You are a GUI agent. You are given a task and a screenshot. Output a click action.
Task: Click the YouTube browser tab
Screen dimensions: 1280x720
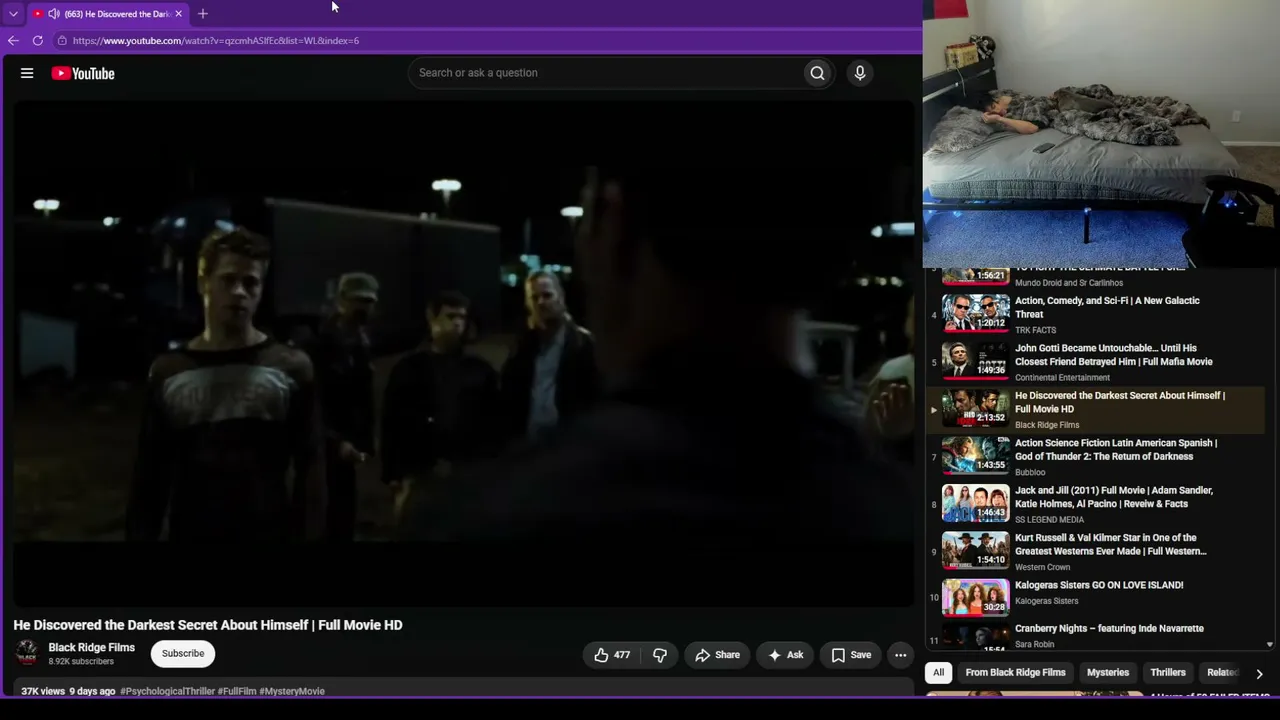coord(106,14)
